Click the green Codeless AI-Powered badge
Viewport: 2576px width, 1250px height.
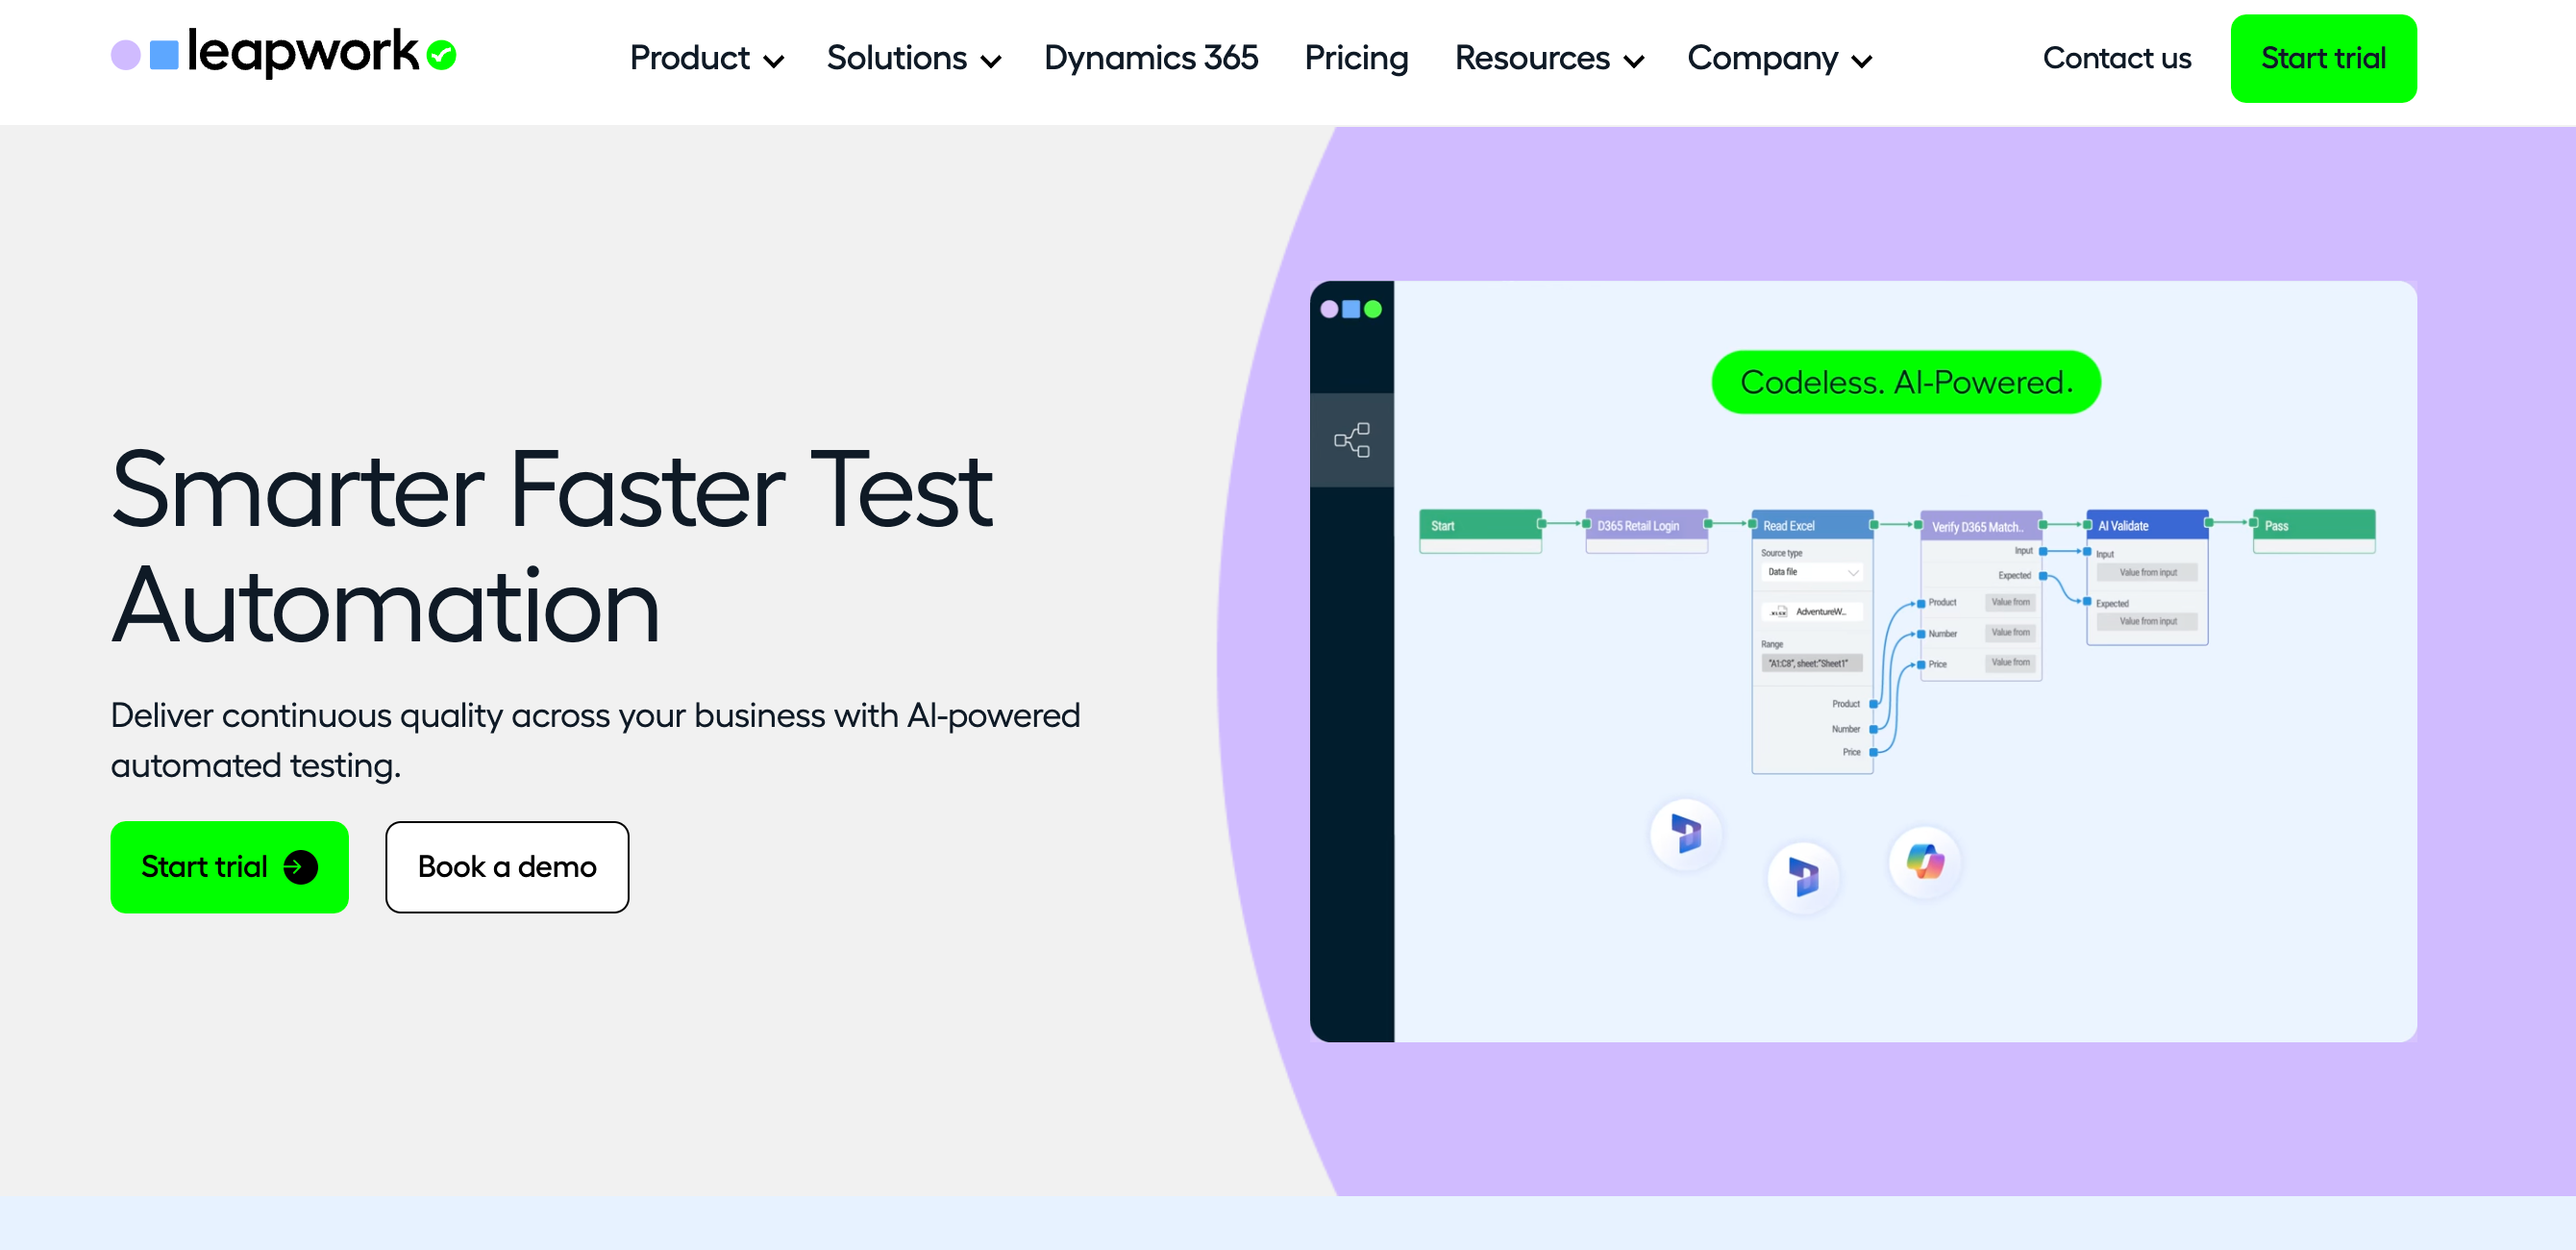click(1905, 382)
